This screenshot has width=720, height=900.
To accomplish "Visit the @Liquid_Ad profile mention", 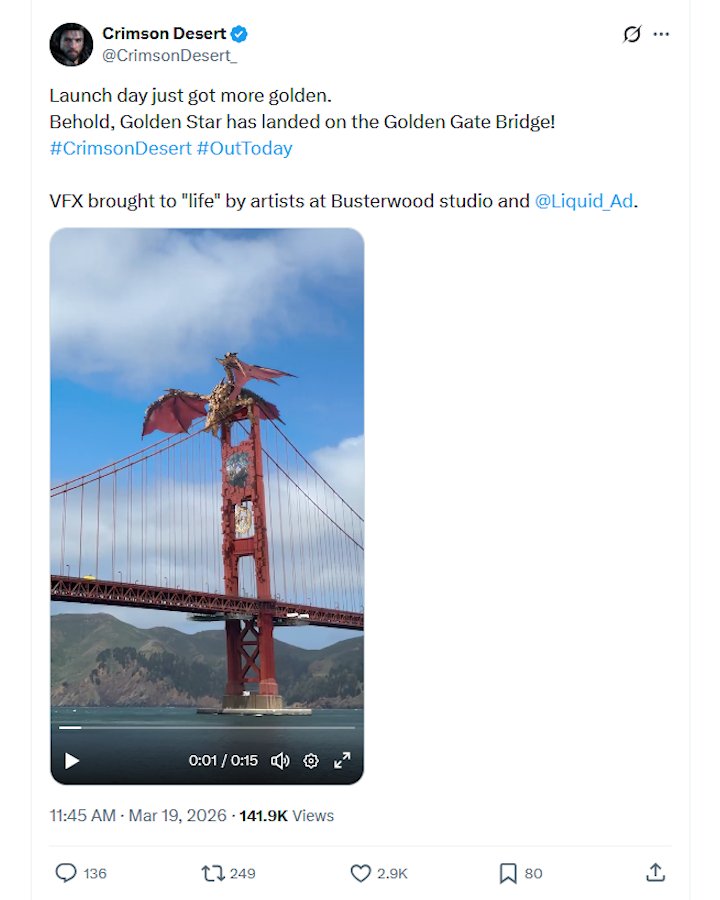I will tap(584, 201).
